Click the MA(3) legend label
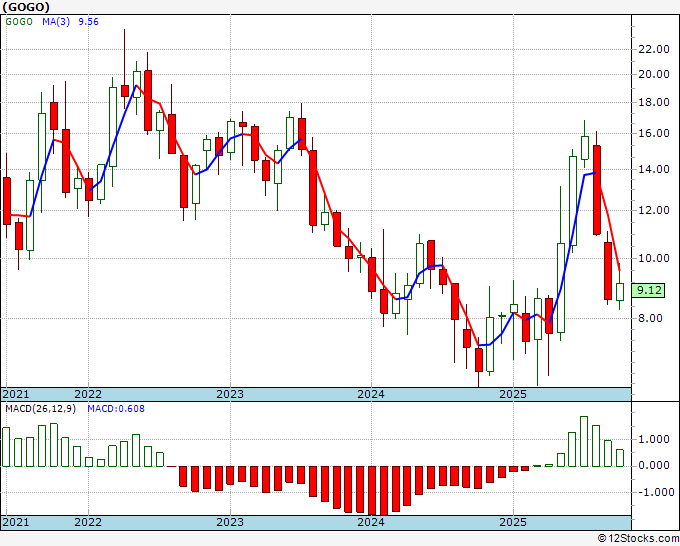Screen dimensions: 680x546 click(x=56, y=22)
